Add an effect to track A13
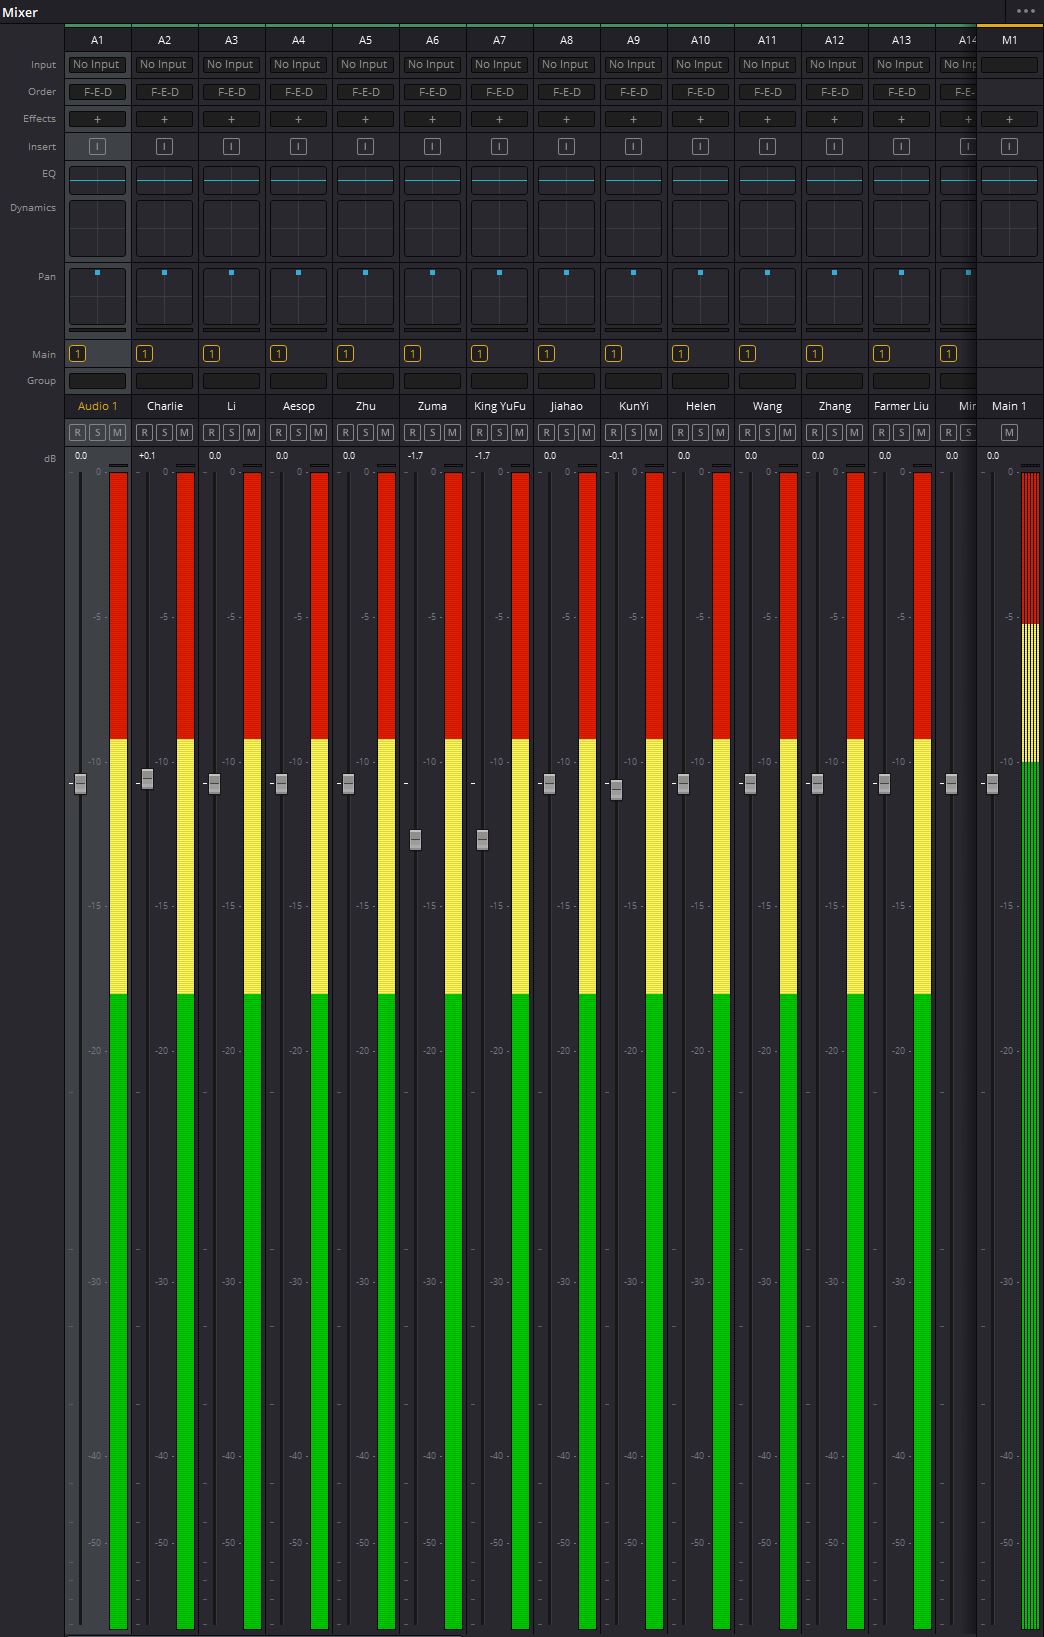This screenshot has width=1044, height=1637. tap(901, 119)
